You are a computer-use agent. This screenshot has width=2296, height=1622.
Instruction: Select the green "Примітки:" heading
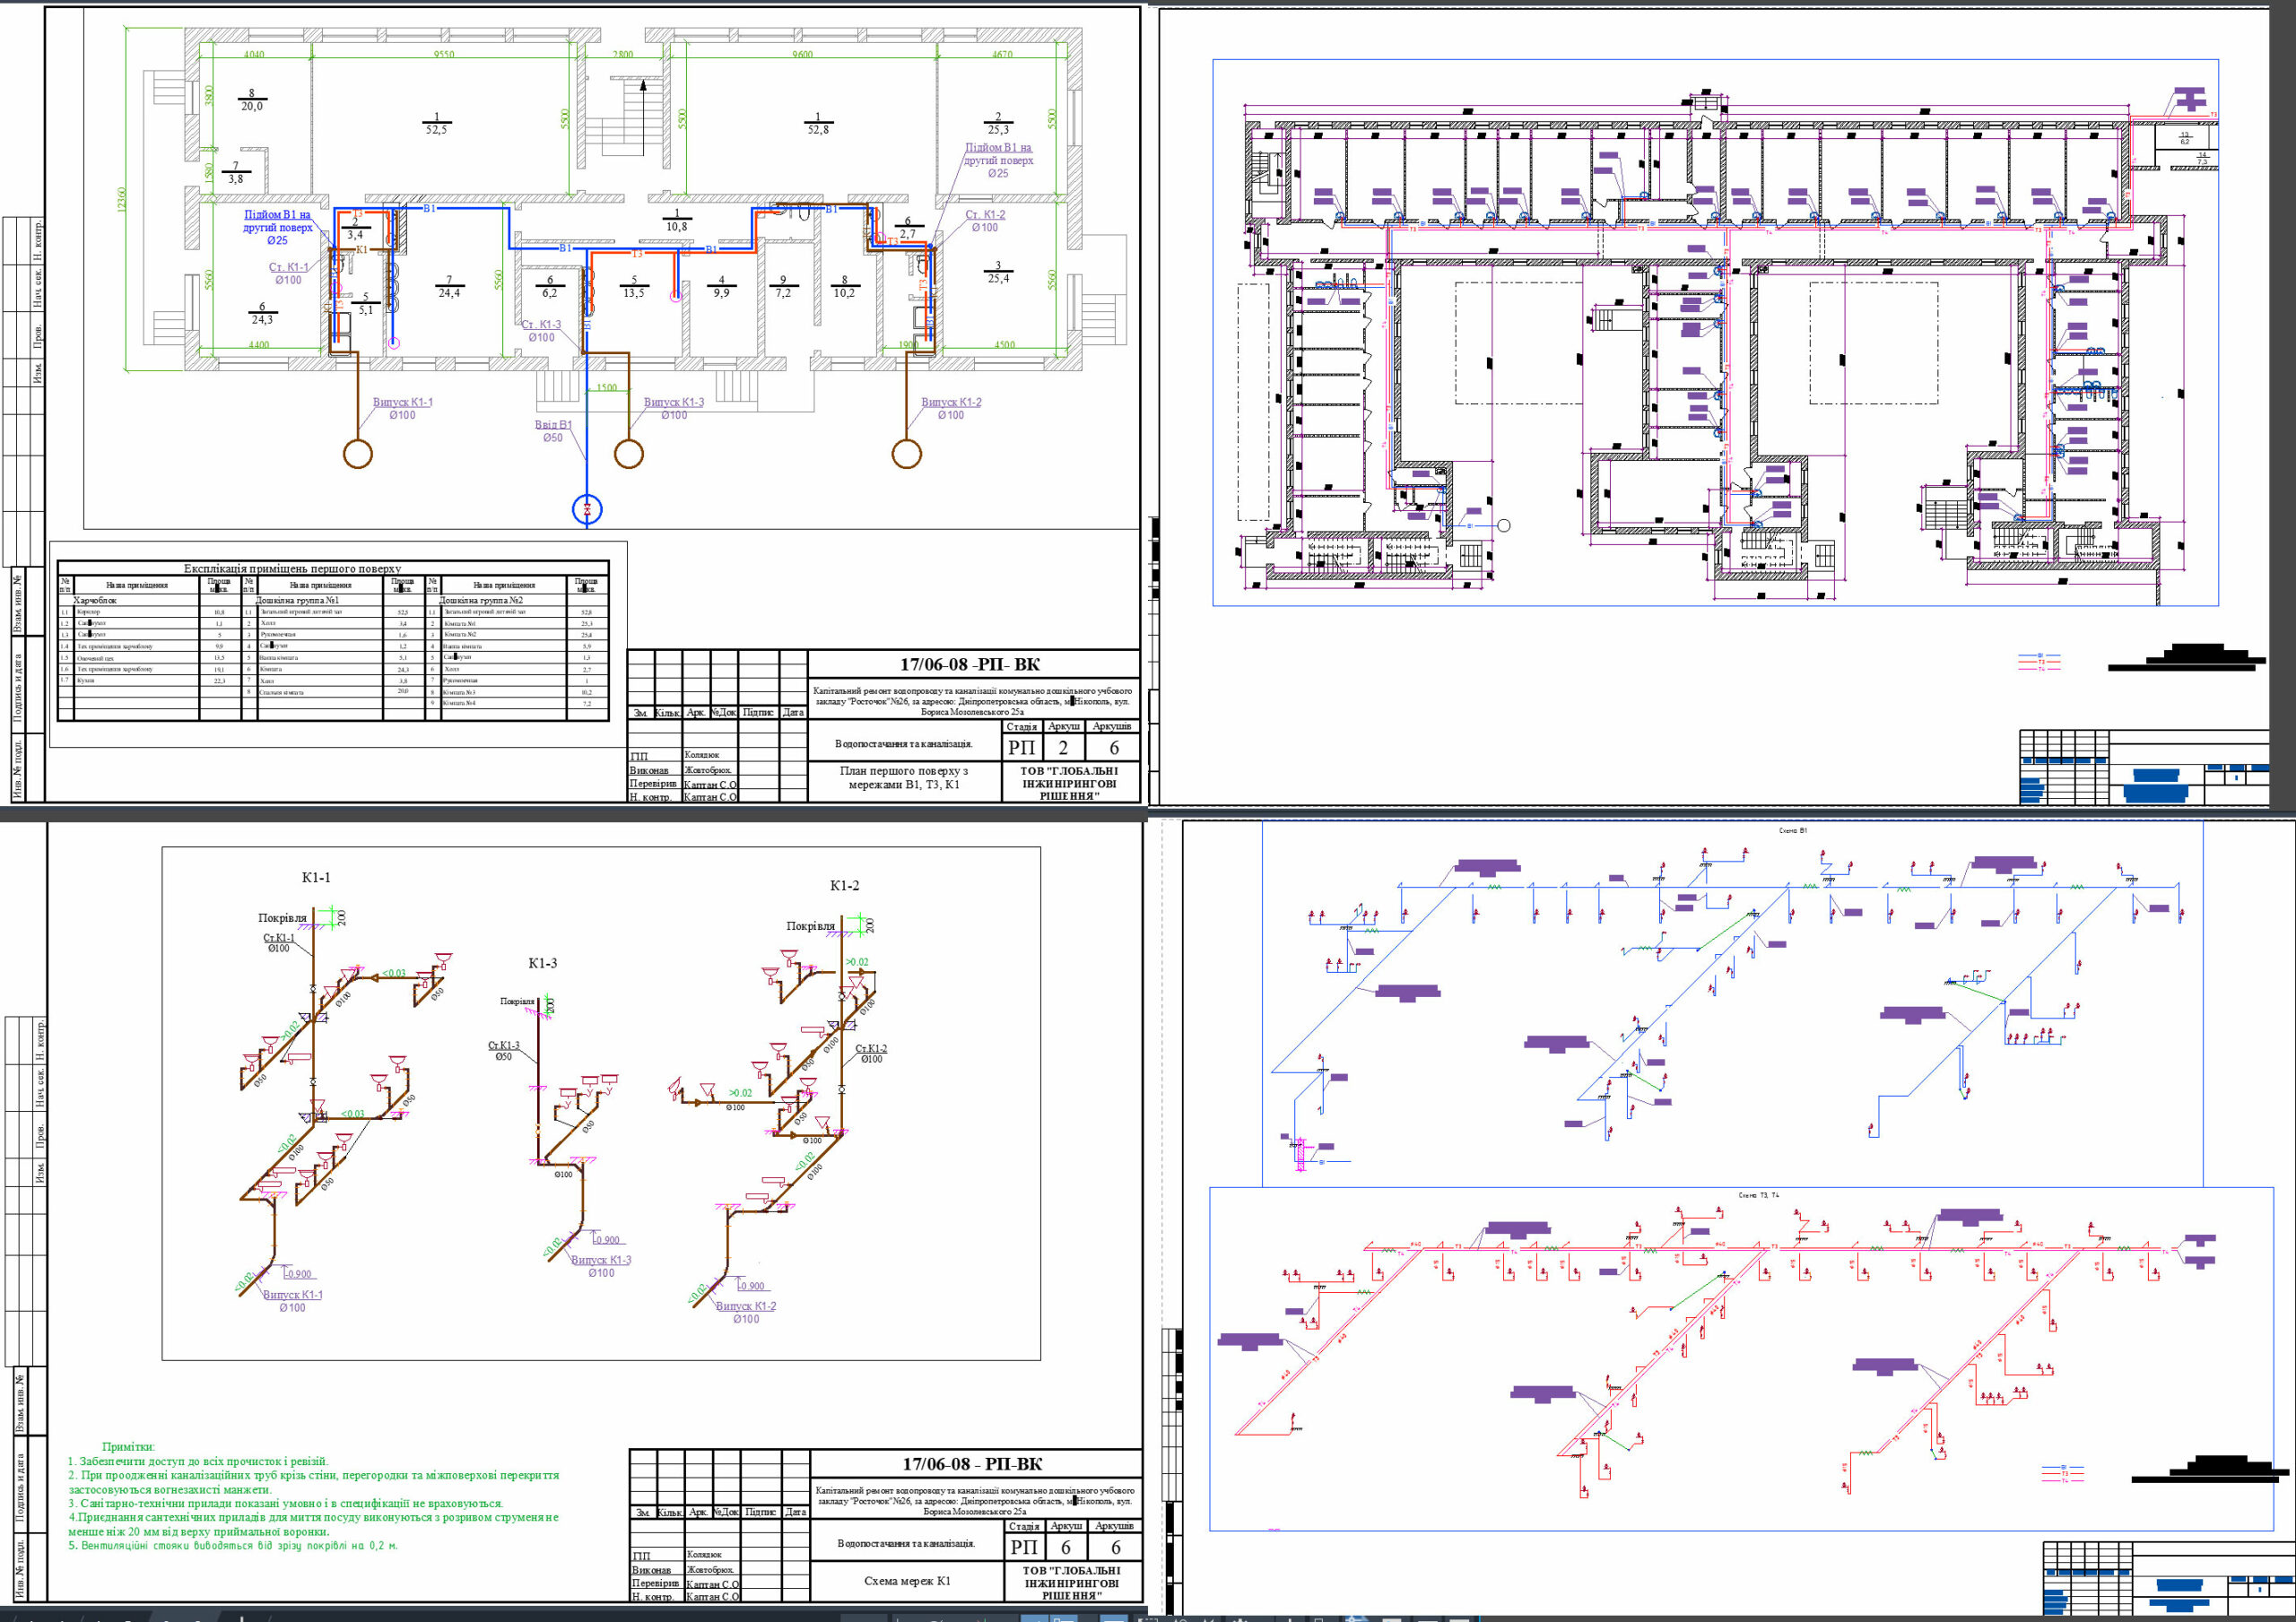(x=128, y=1447)
